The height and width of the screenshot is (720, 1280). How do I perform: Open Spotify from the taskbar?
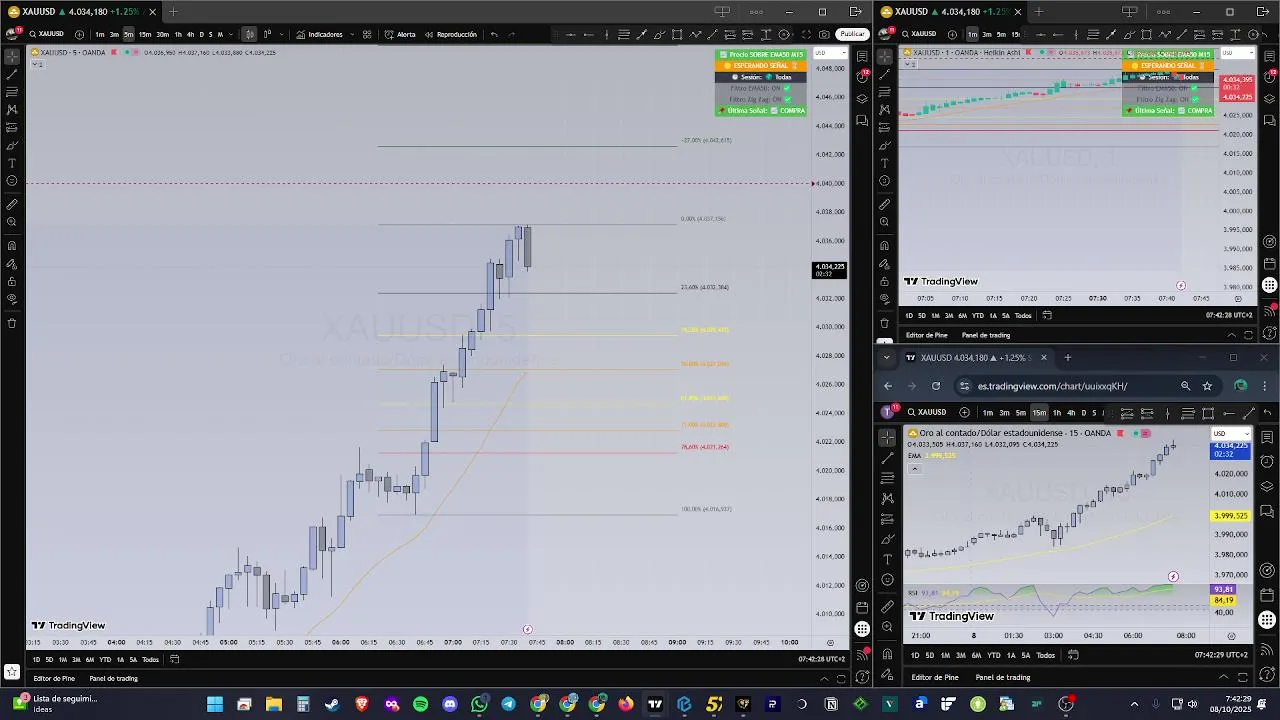coord(421,704)
